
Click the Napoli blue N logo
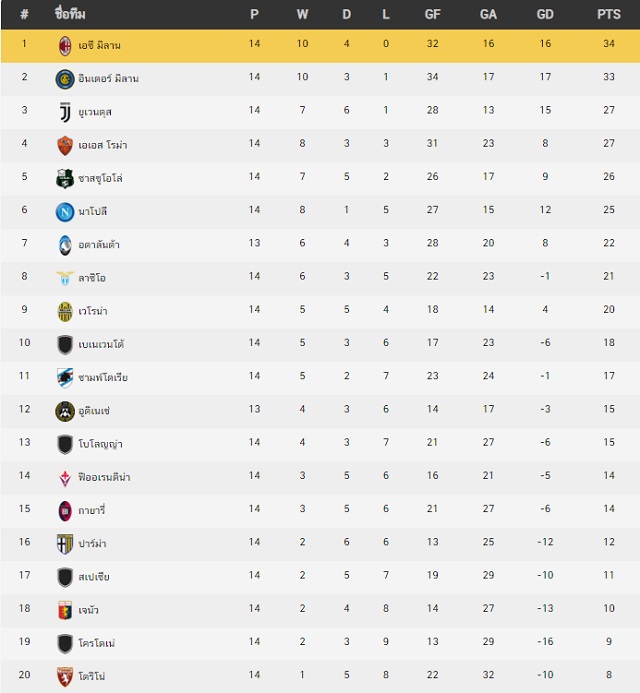[65, 212]
